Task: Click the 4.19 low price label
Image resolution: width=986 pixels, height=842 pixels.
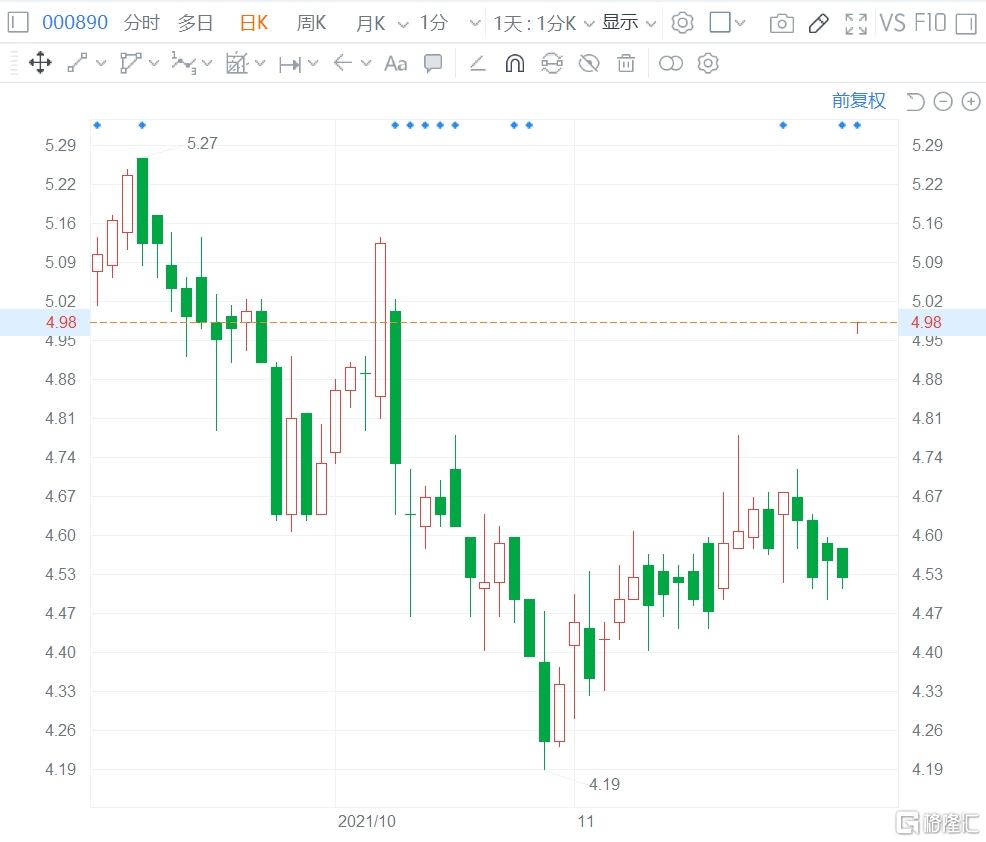Action: click(604, 784)
